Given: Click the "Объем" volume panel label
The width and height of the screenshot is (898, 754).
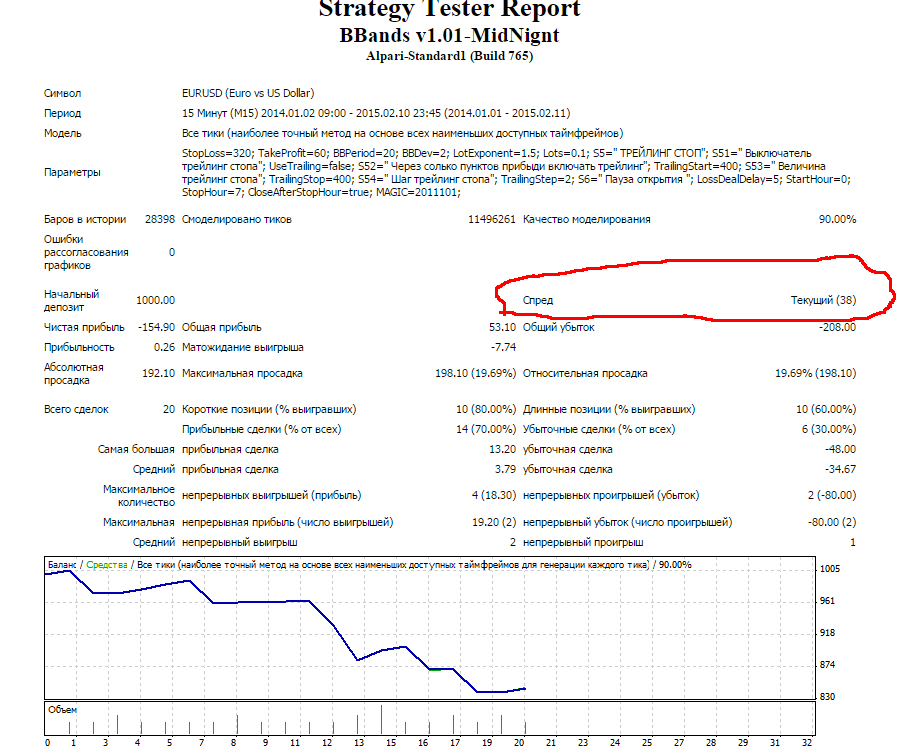Looking at the screenshot, I should (x=62, y=710).
